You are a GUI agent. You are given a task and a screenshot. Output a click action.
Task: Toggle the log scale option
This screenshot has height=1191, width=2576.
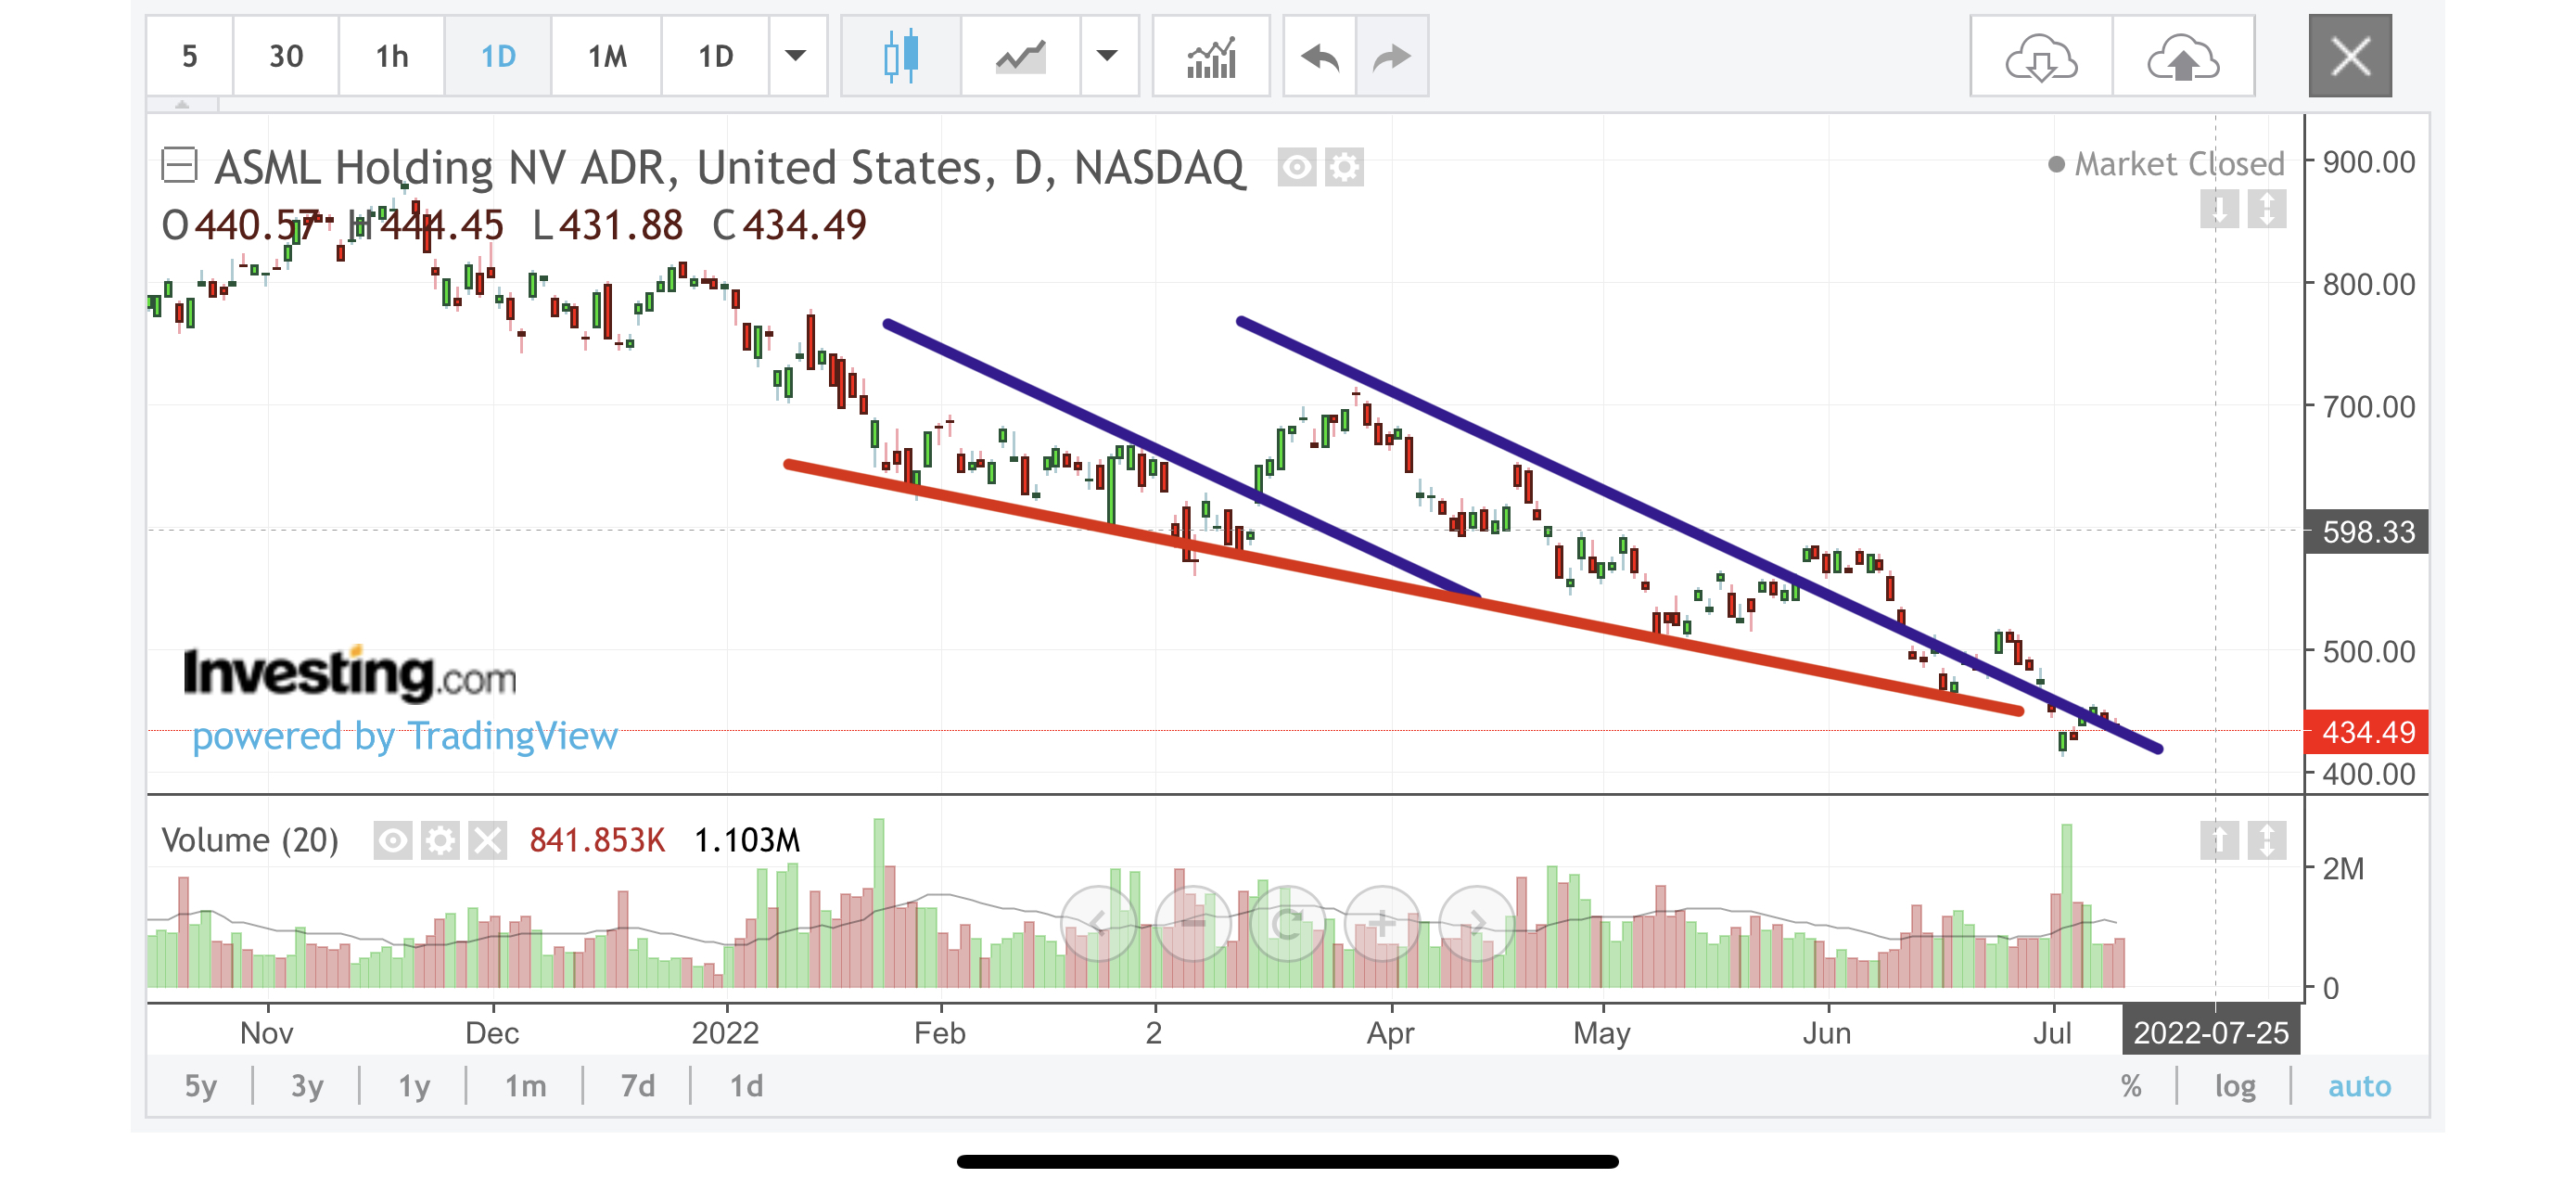2234,1085
